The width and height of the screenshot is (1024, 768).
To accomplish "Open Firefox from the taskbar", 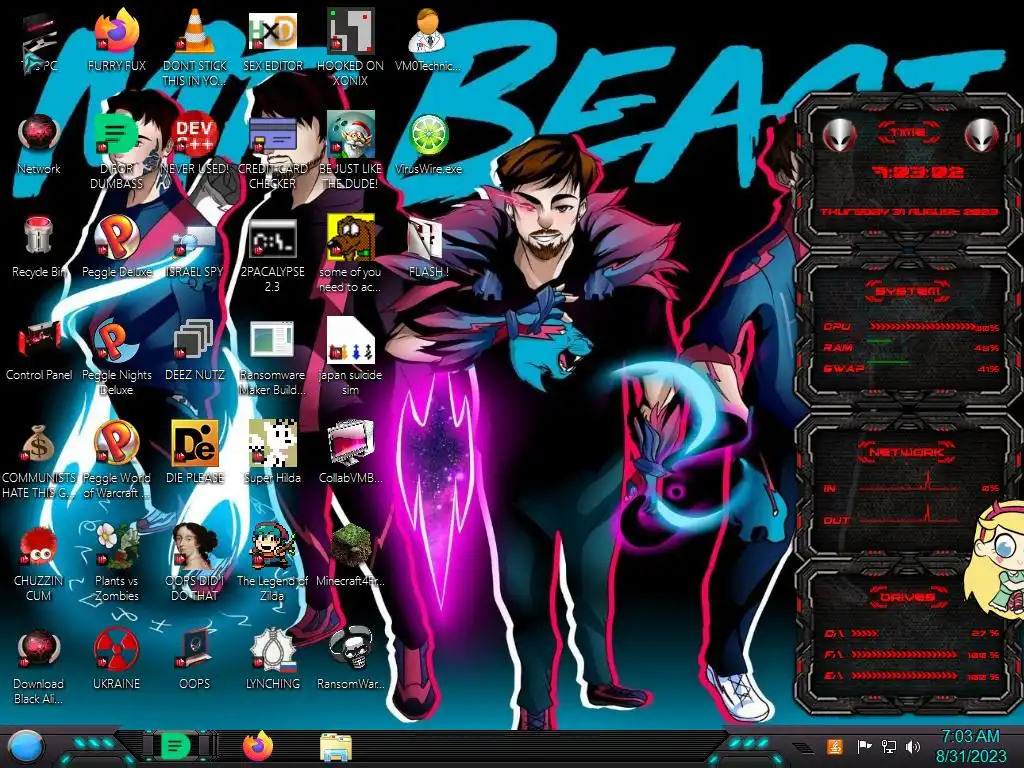I will (259, 746).
